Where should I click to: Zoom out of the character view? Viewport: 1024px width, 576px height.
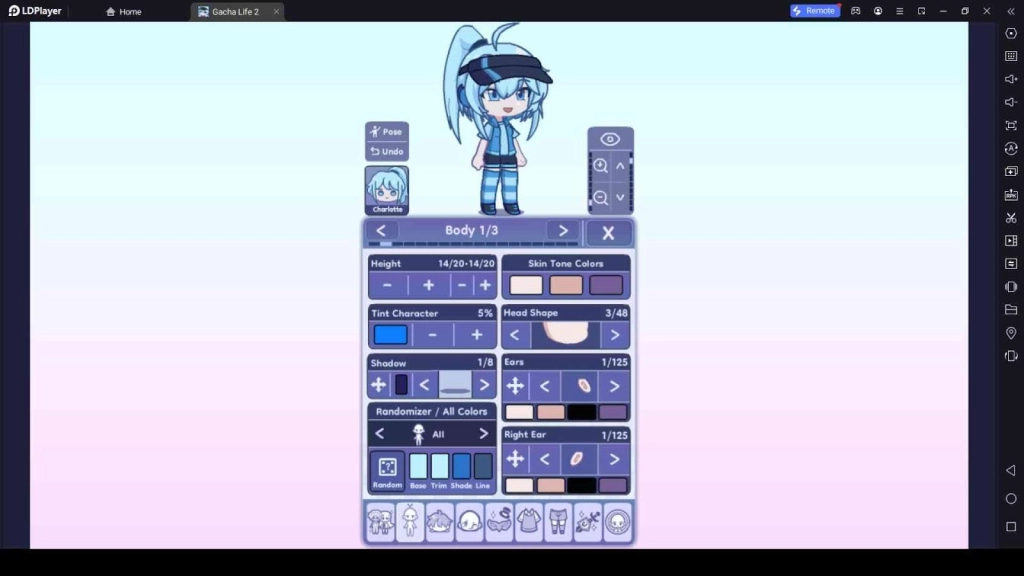tap(601, 197)
